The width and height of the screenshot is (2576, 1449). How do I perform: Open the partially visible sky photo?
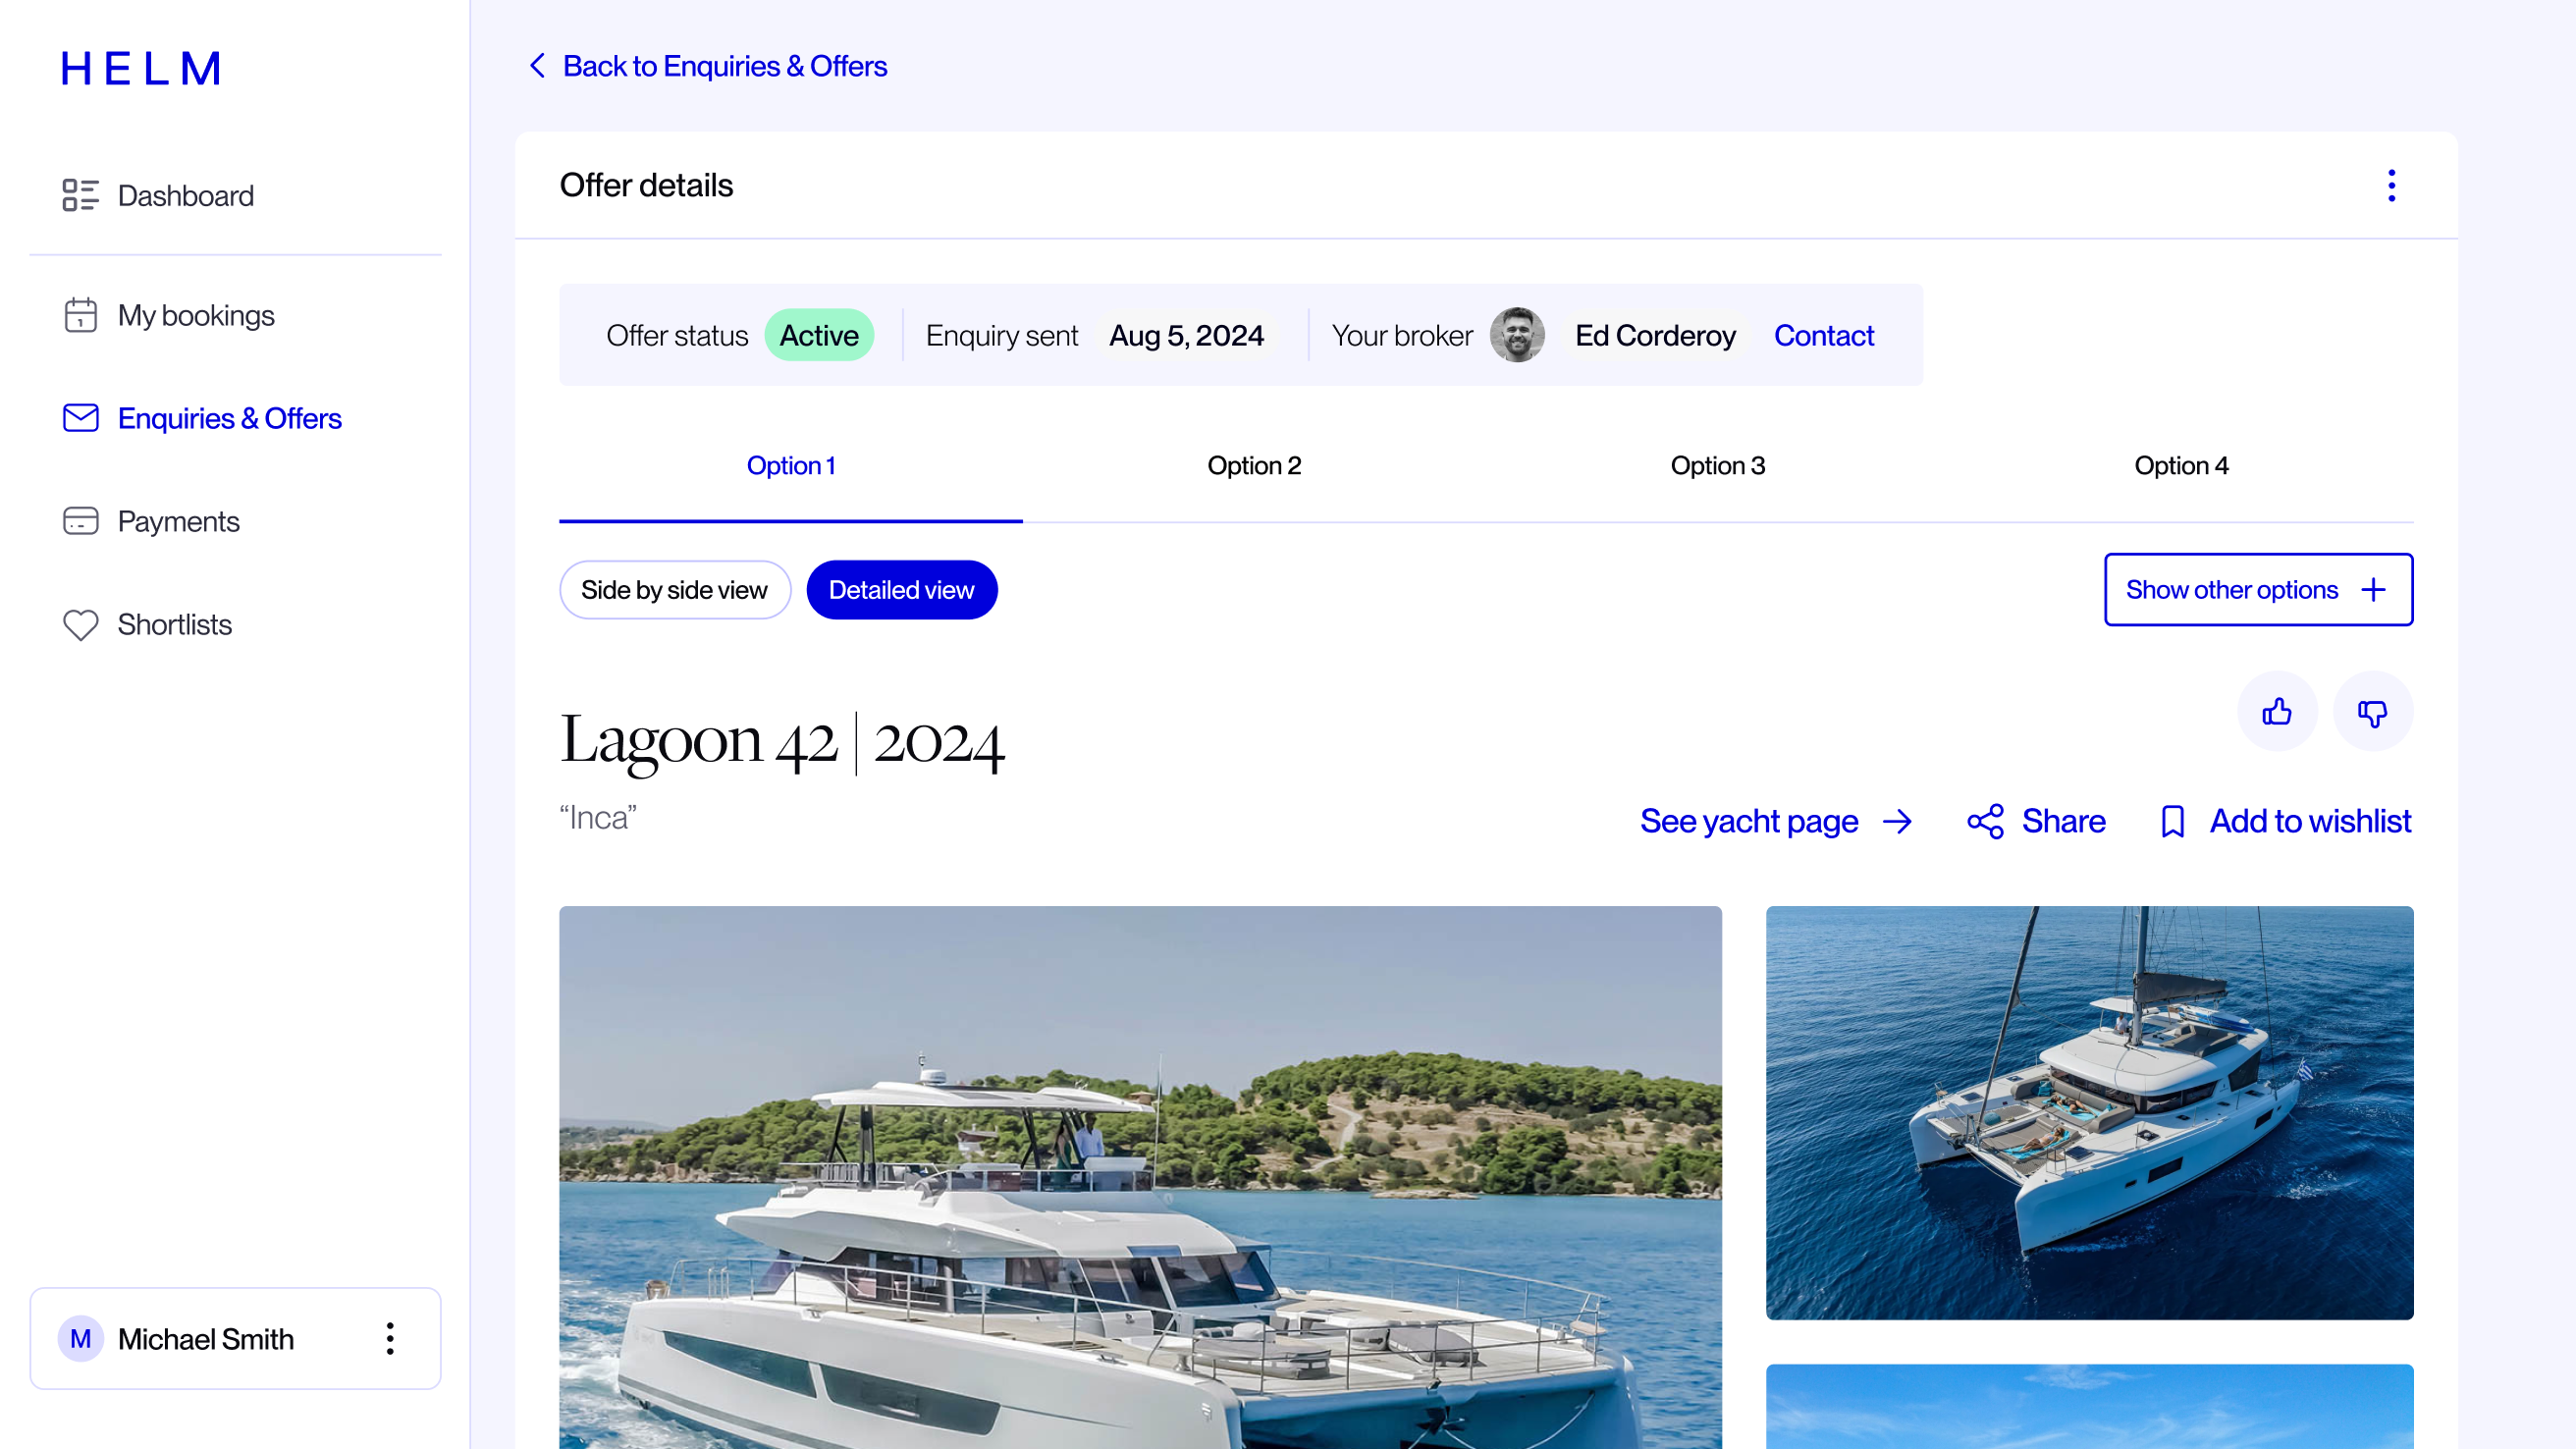coord(2089,1406)
